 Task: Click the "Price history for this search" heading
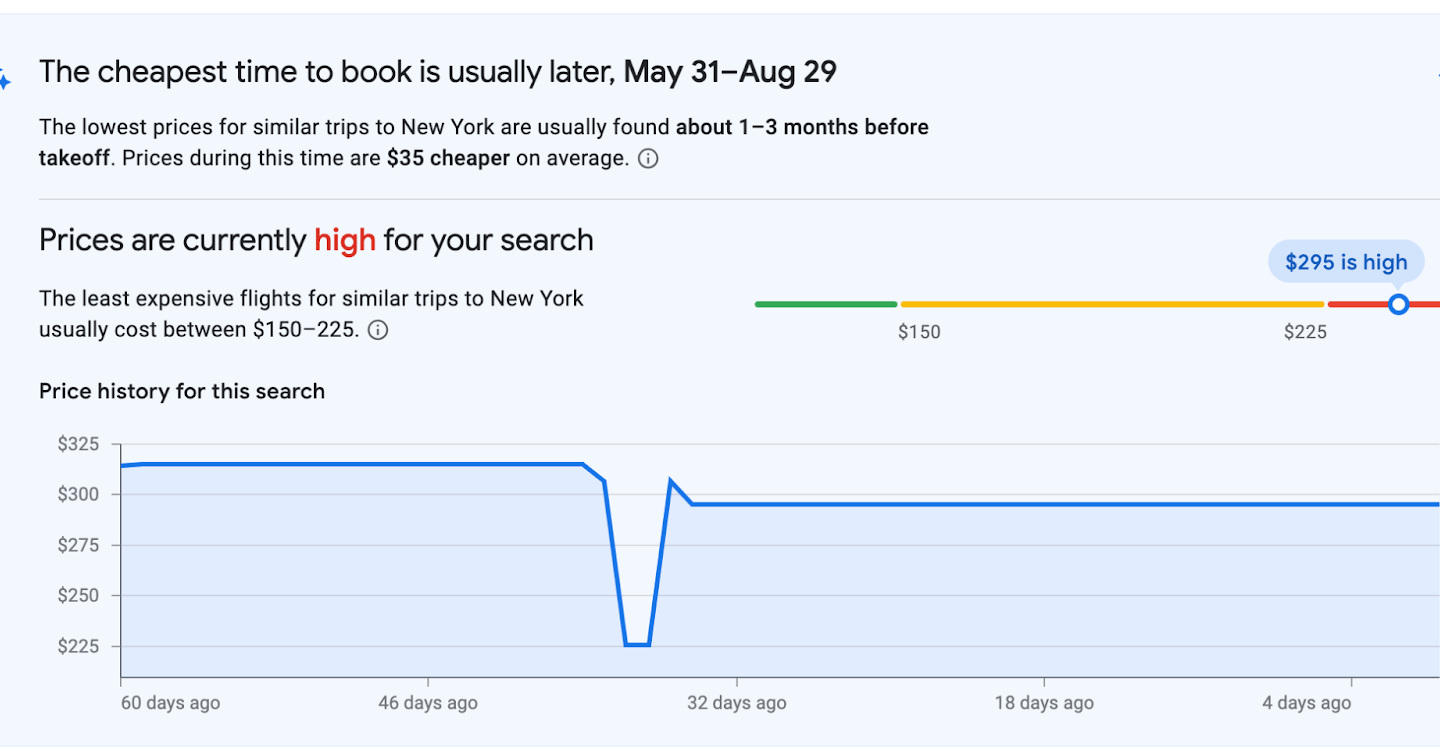click(x=182, y=391)
